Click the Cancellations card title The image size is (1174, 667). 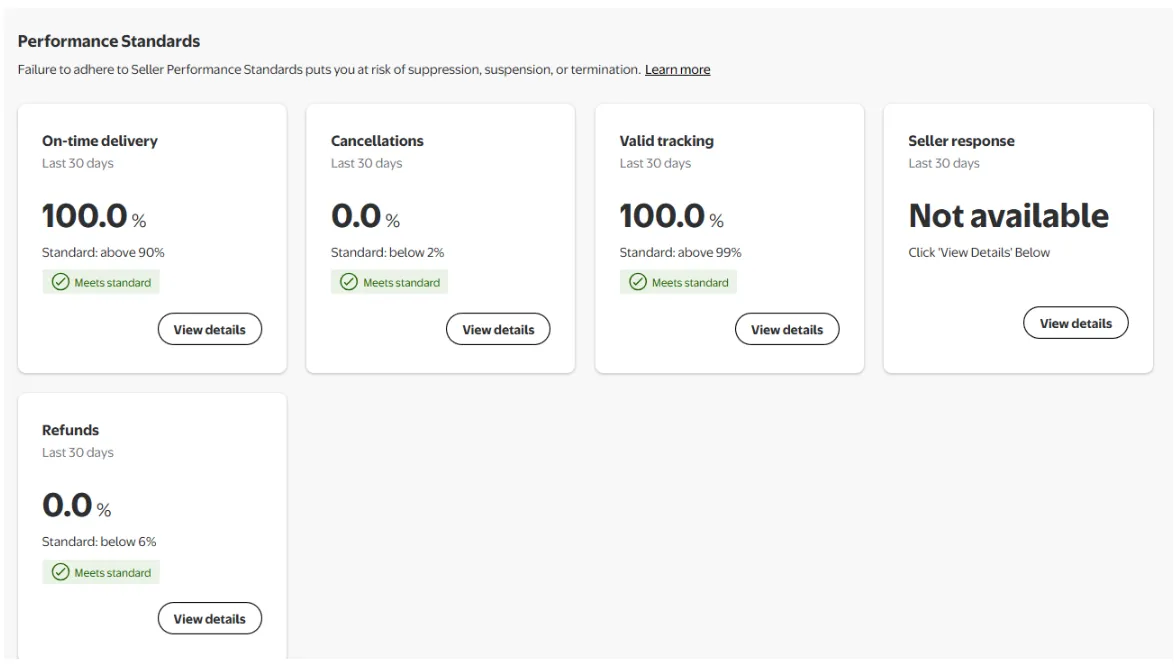click(x=377, y=141)
